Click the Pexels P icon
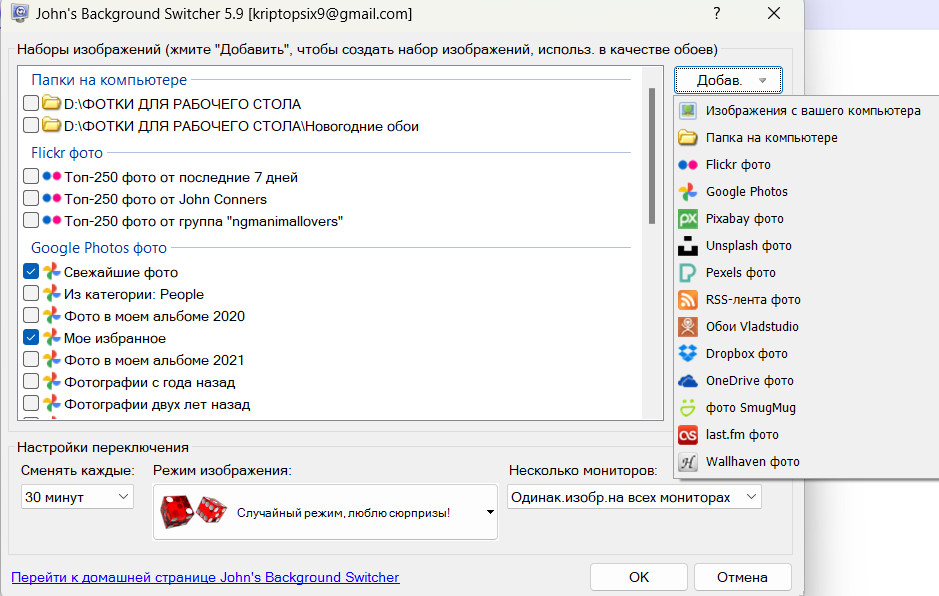Image resolution: width=939 pixels, height=596 pixels. 687,273
